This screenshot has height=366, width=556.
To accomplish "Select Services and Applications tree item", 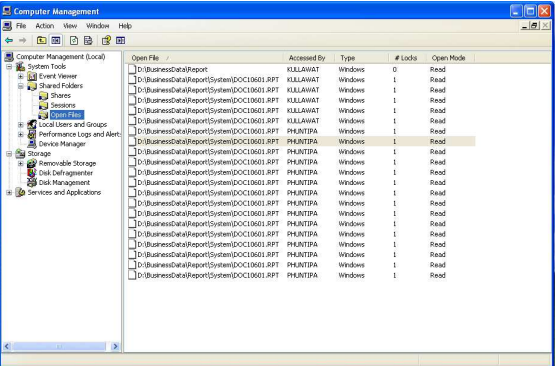I will click(64, 193).
